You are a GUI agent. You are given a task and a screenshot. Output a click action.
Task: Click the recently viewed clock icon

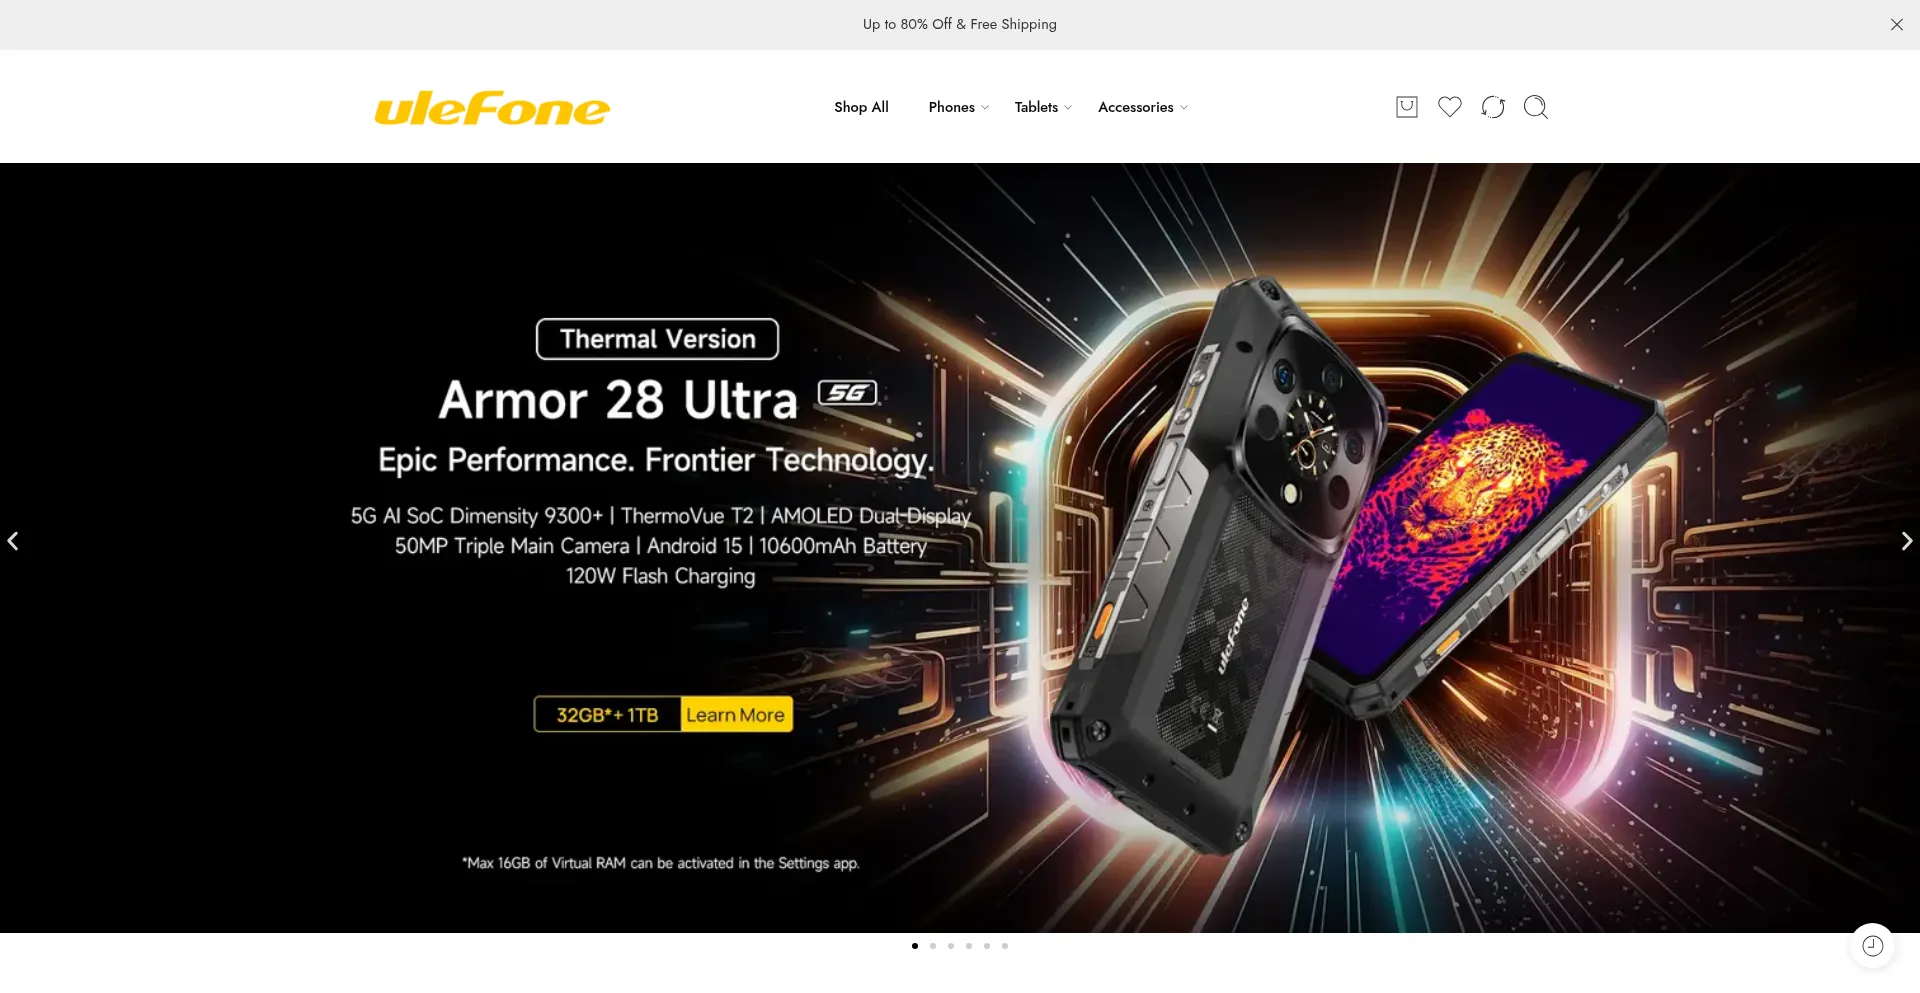[1872, 946]
